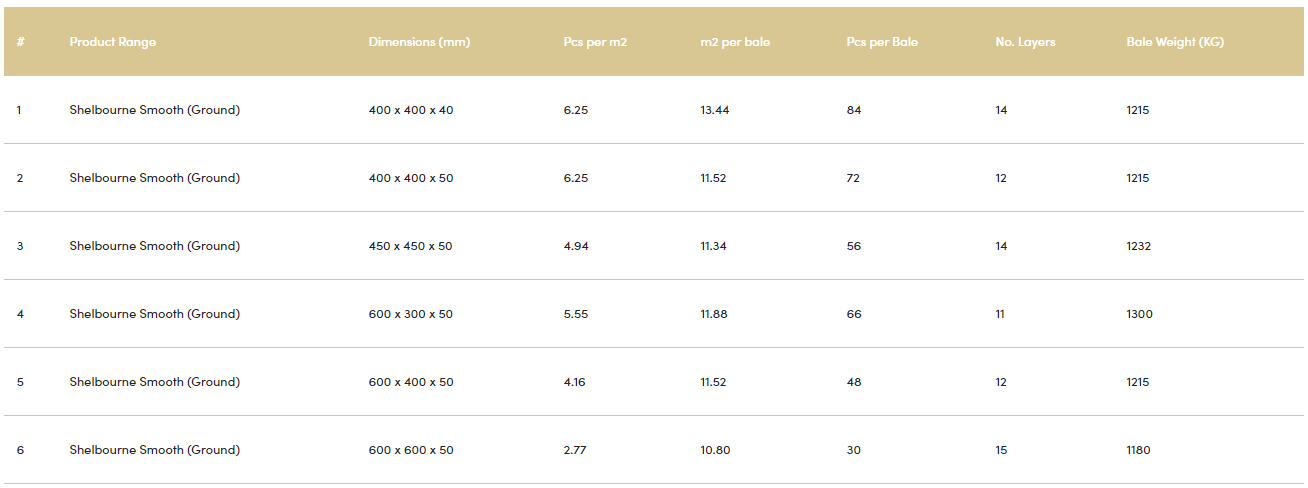Click Shelbourne Smooth (Ground) in row 6
This screenshot has height=488, width=1308.
point(155,450)
